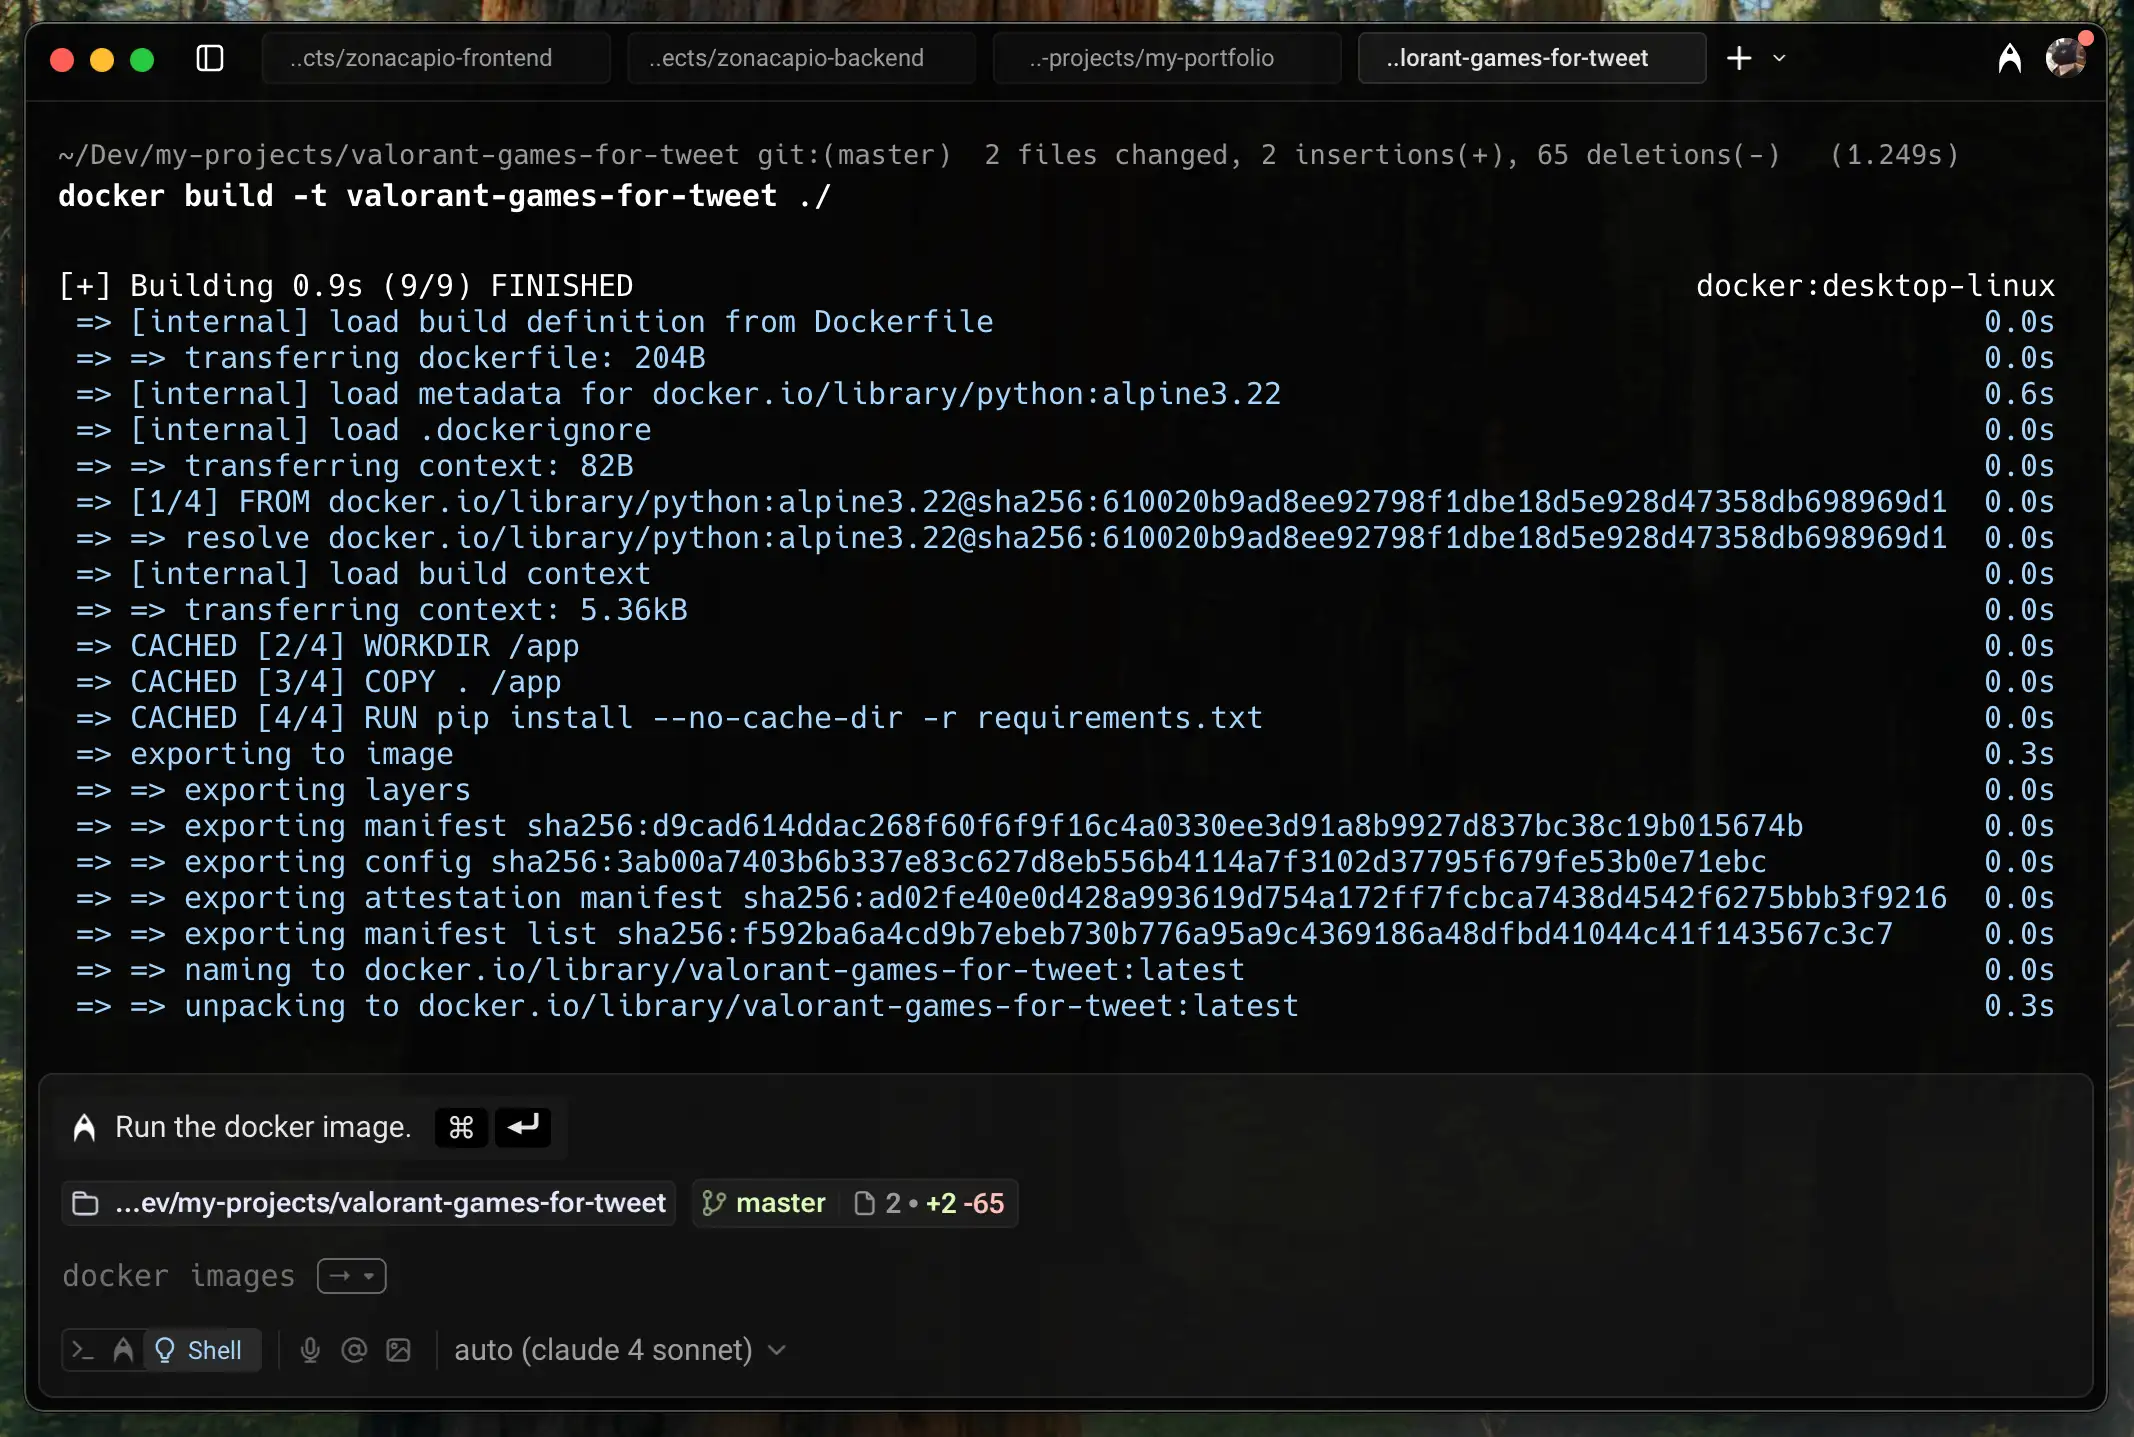Expand the new tab options chevron

coord(1779,58)
